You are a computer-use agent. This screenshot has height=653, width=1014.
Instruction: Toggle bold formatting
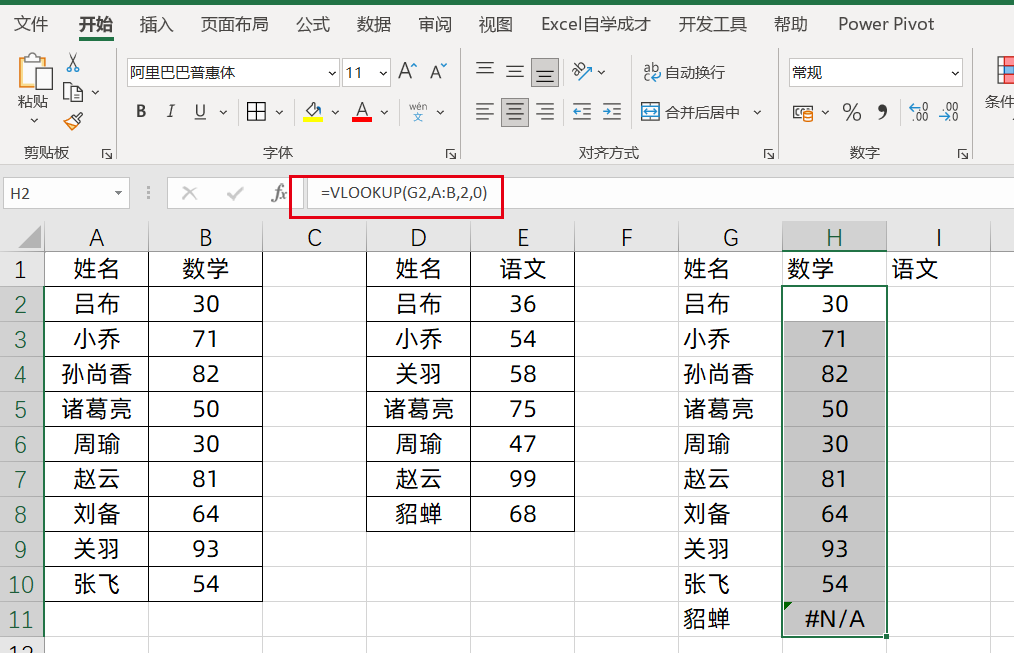point(141,112)
